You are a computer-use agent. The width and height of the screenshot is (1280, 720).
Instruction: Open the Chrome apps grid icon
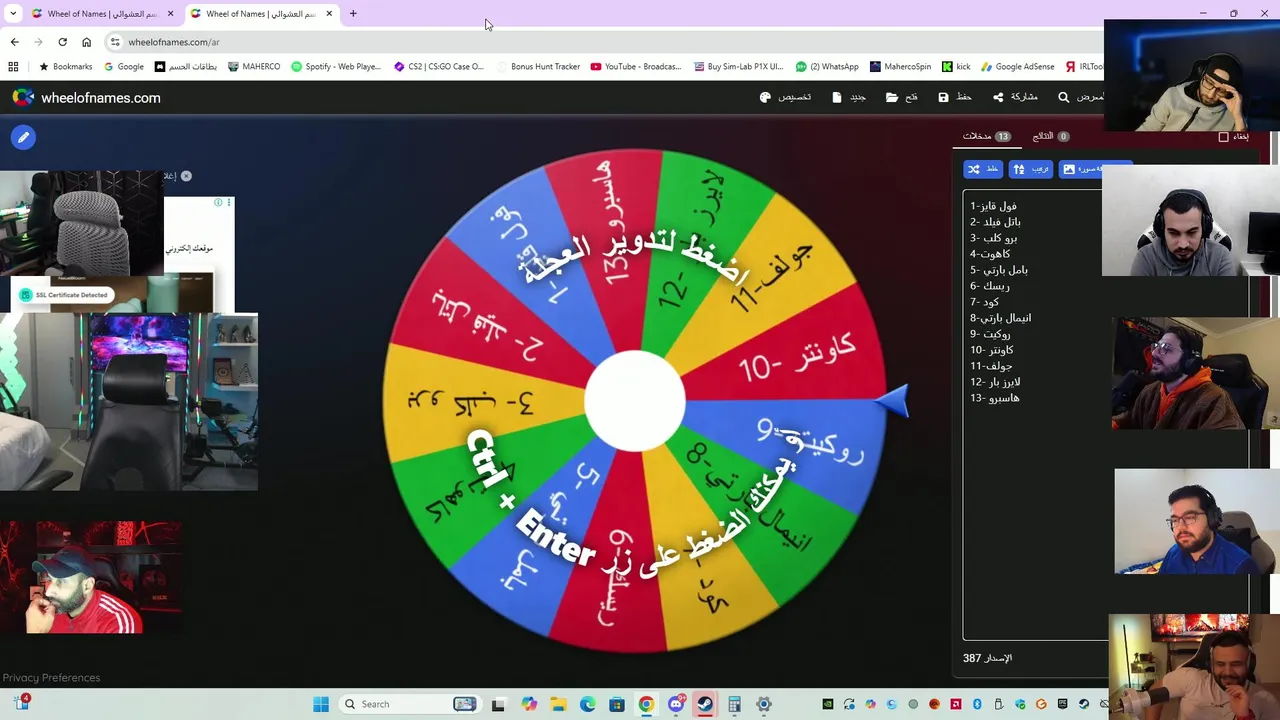(13, 67)
